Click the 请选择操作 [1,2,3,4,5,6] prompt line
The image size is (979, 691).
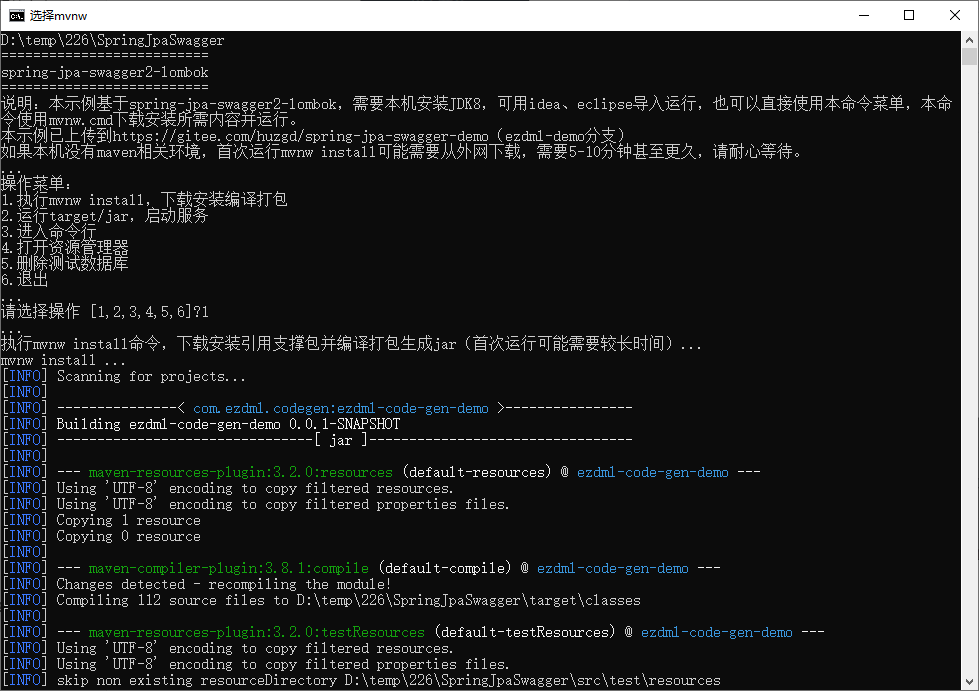104,312
